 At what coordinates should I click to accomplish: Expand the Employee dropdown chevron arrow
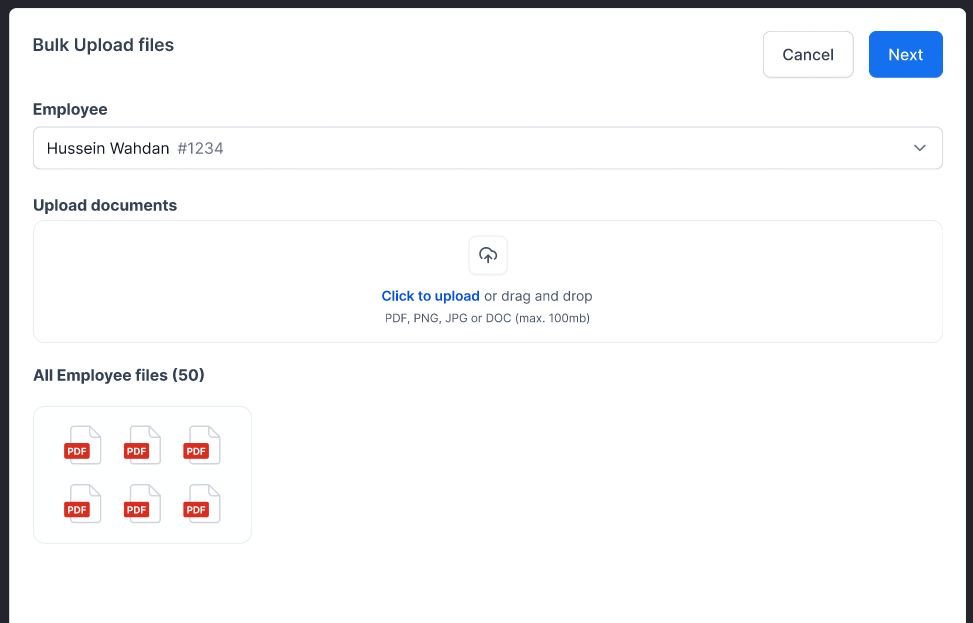tap(919, 148)
